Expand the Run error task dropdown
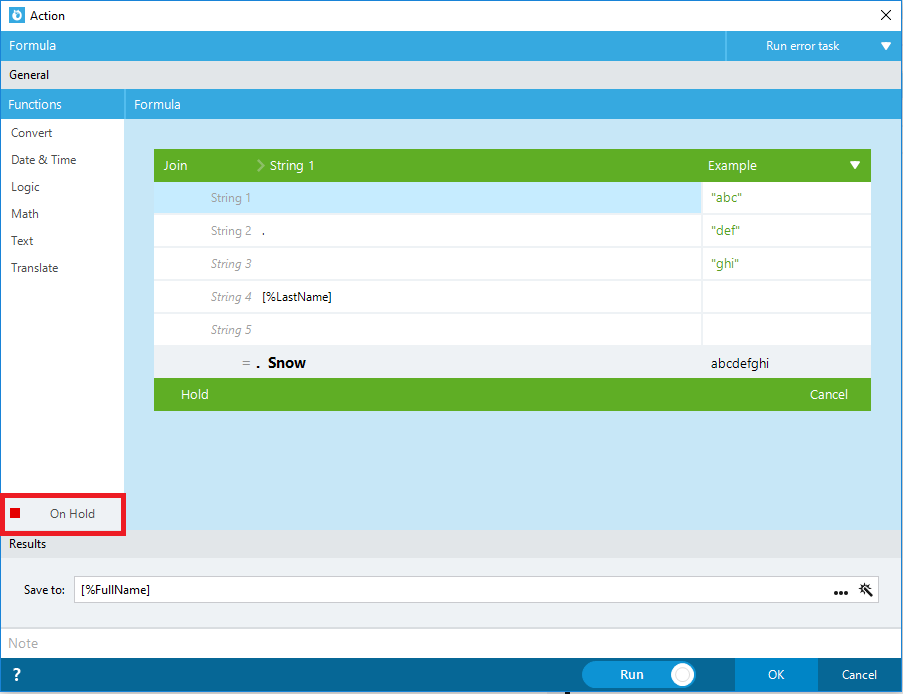The image size is (903, 694). pos(886,46)
